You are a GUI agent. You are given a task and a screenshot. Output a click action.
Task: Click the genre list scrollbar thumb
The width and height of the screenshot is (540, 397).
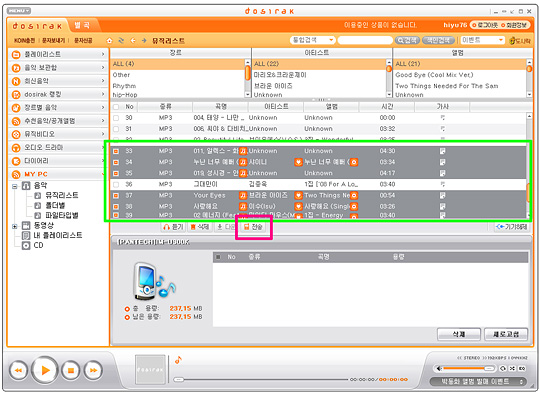(x=247, y=73)
